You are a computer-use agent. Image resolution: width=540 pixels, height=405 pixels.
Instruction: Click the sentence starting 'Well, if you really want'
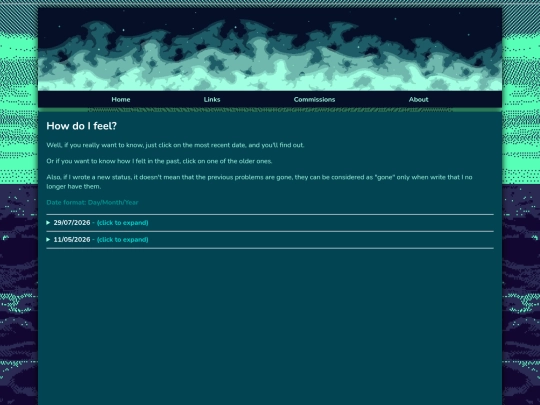175,145
